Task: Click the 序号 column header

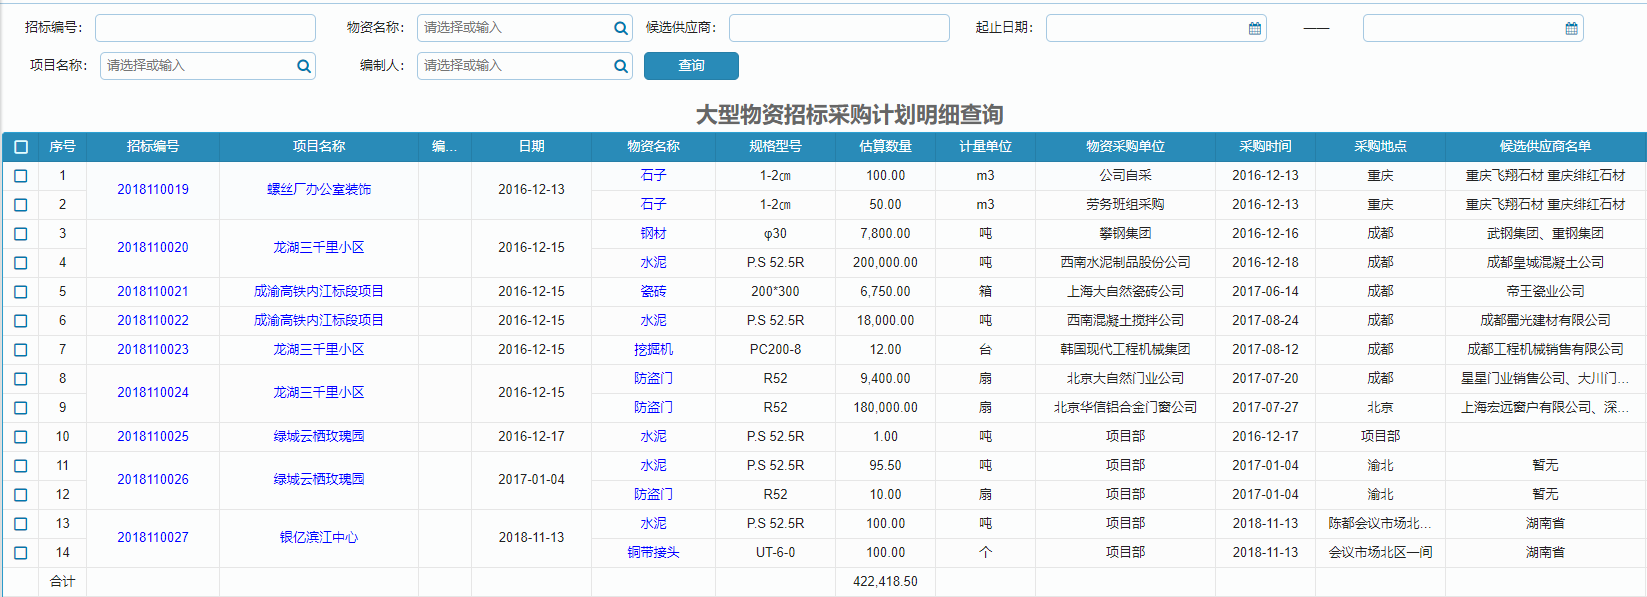Action: click(62, 147)
